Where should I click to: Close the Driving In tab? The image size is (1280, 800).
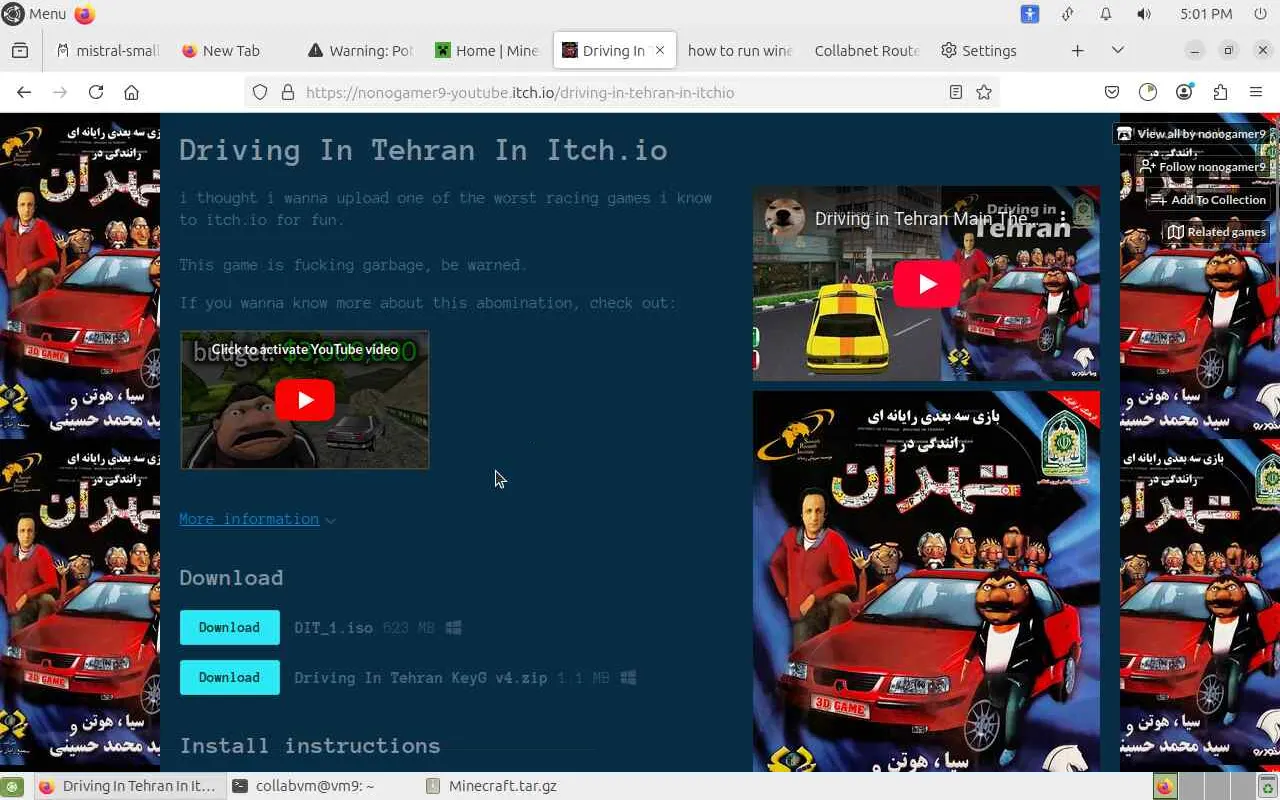(660, 51)
